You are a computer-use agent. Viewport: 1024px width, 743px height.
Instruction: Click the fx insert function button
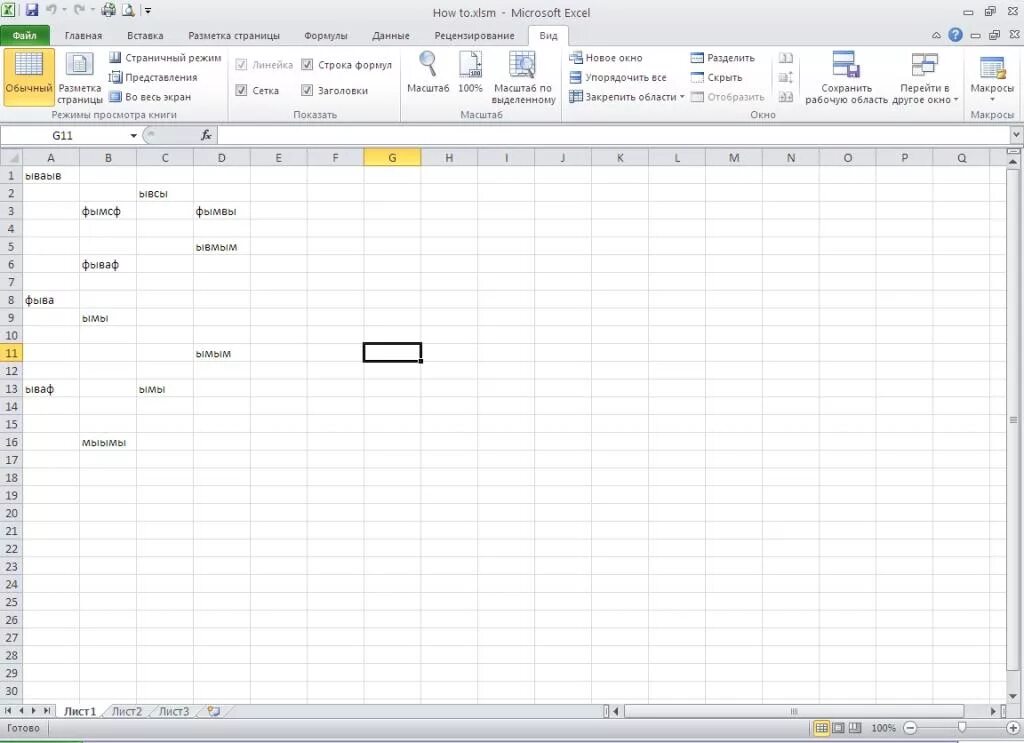(206, 135)
